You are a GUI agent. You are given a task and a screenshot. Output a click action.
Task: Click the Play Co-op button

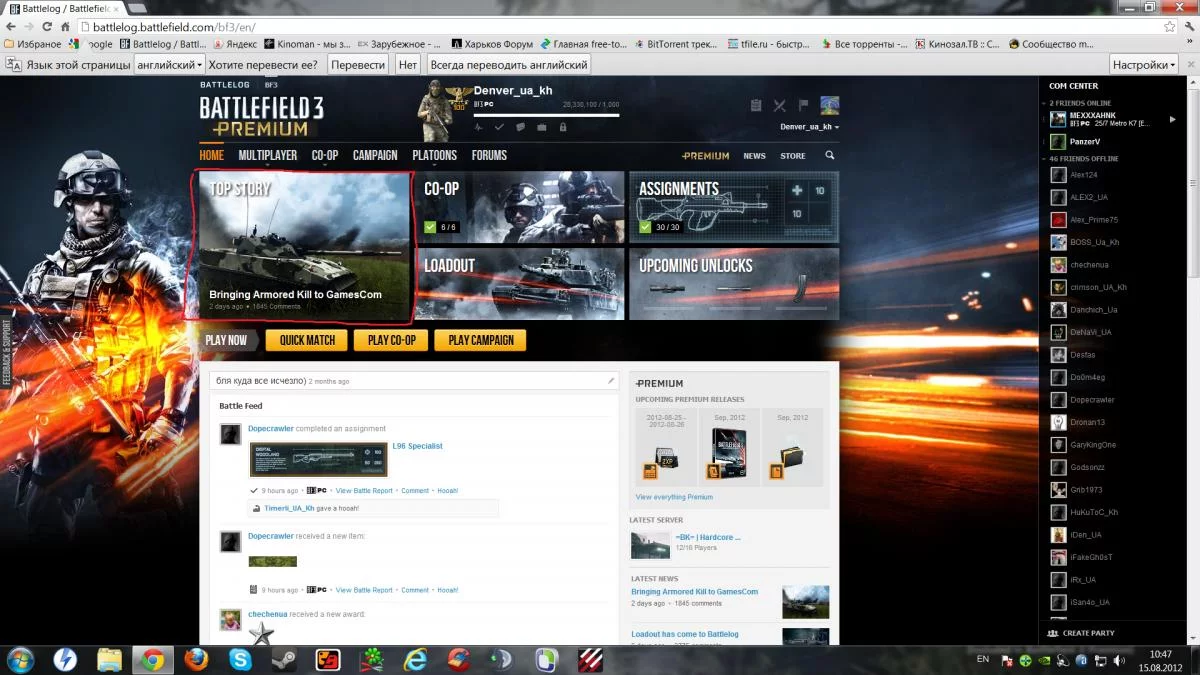click(x=392, y=340)
